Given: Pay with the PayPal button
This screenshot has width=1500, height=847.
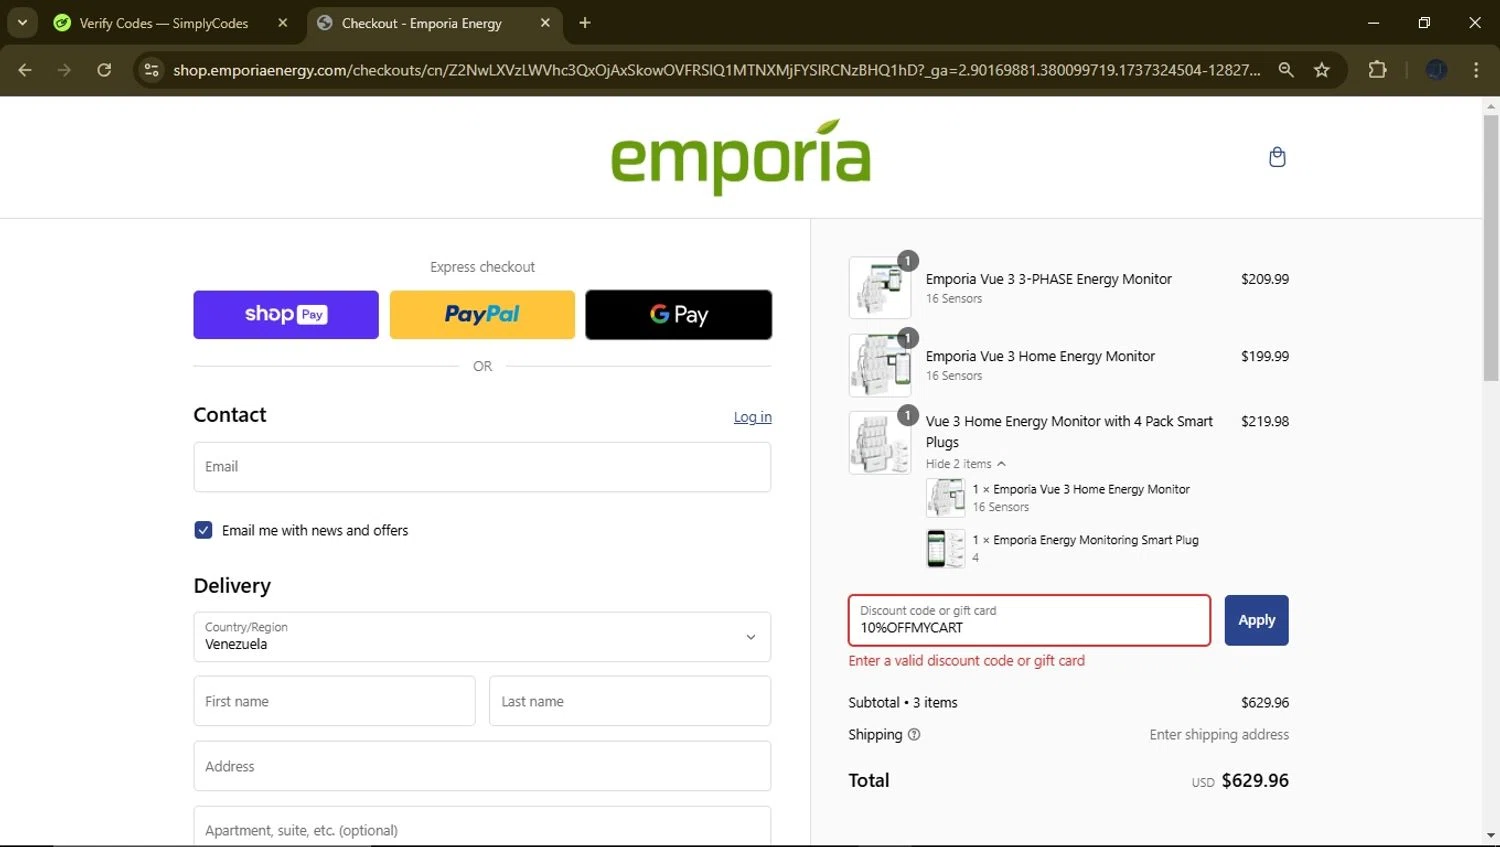Looking at the screenshot, I should (x=482, y=315).
